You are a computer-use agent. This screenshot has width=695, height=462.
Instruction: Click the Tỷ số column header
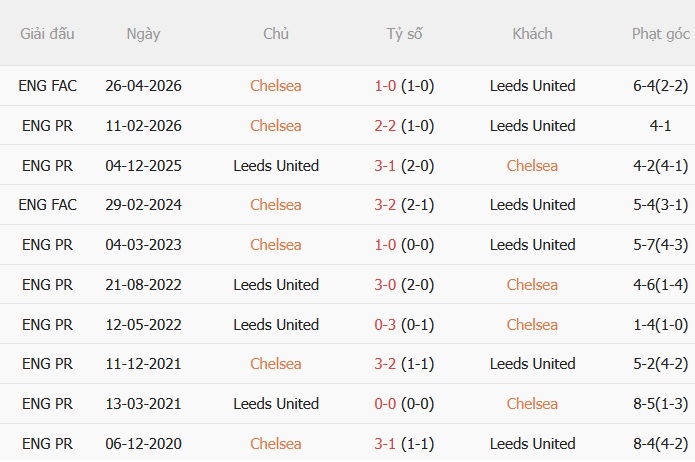(x=404, y=34)
